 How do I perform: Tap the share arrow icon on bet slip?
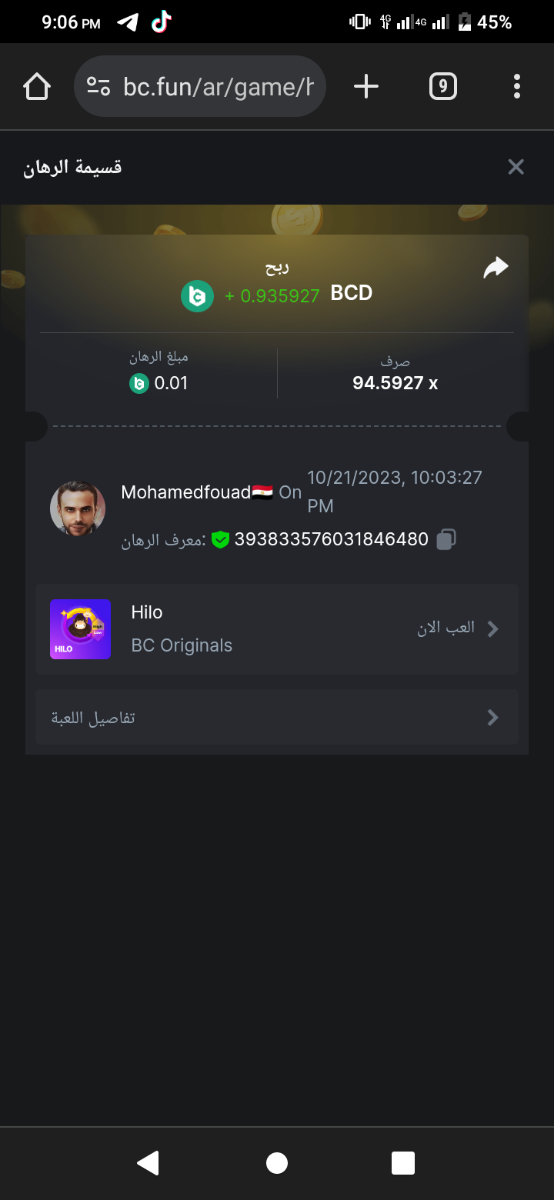[496, 267]
